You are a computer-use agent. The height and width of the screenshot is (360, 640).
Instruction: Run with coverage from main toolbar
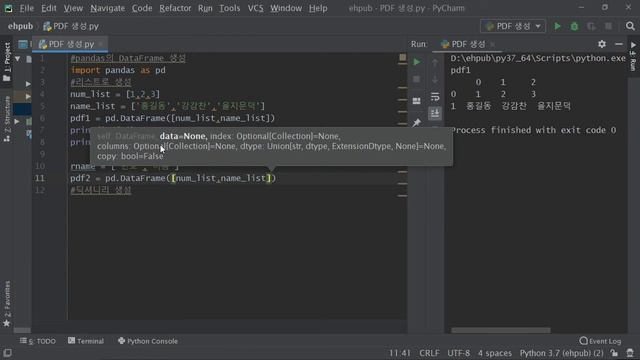591,26
